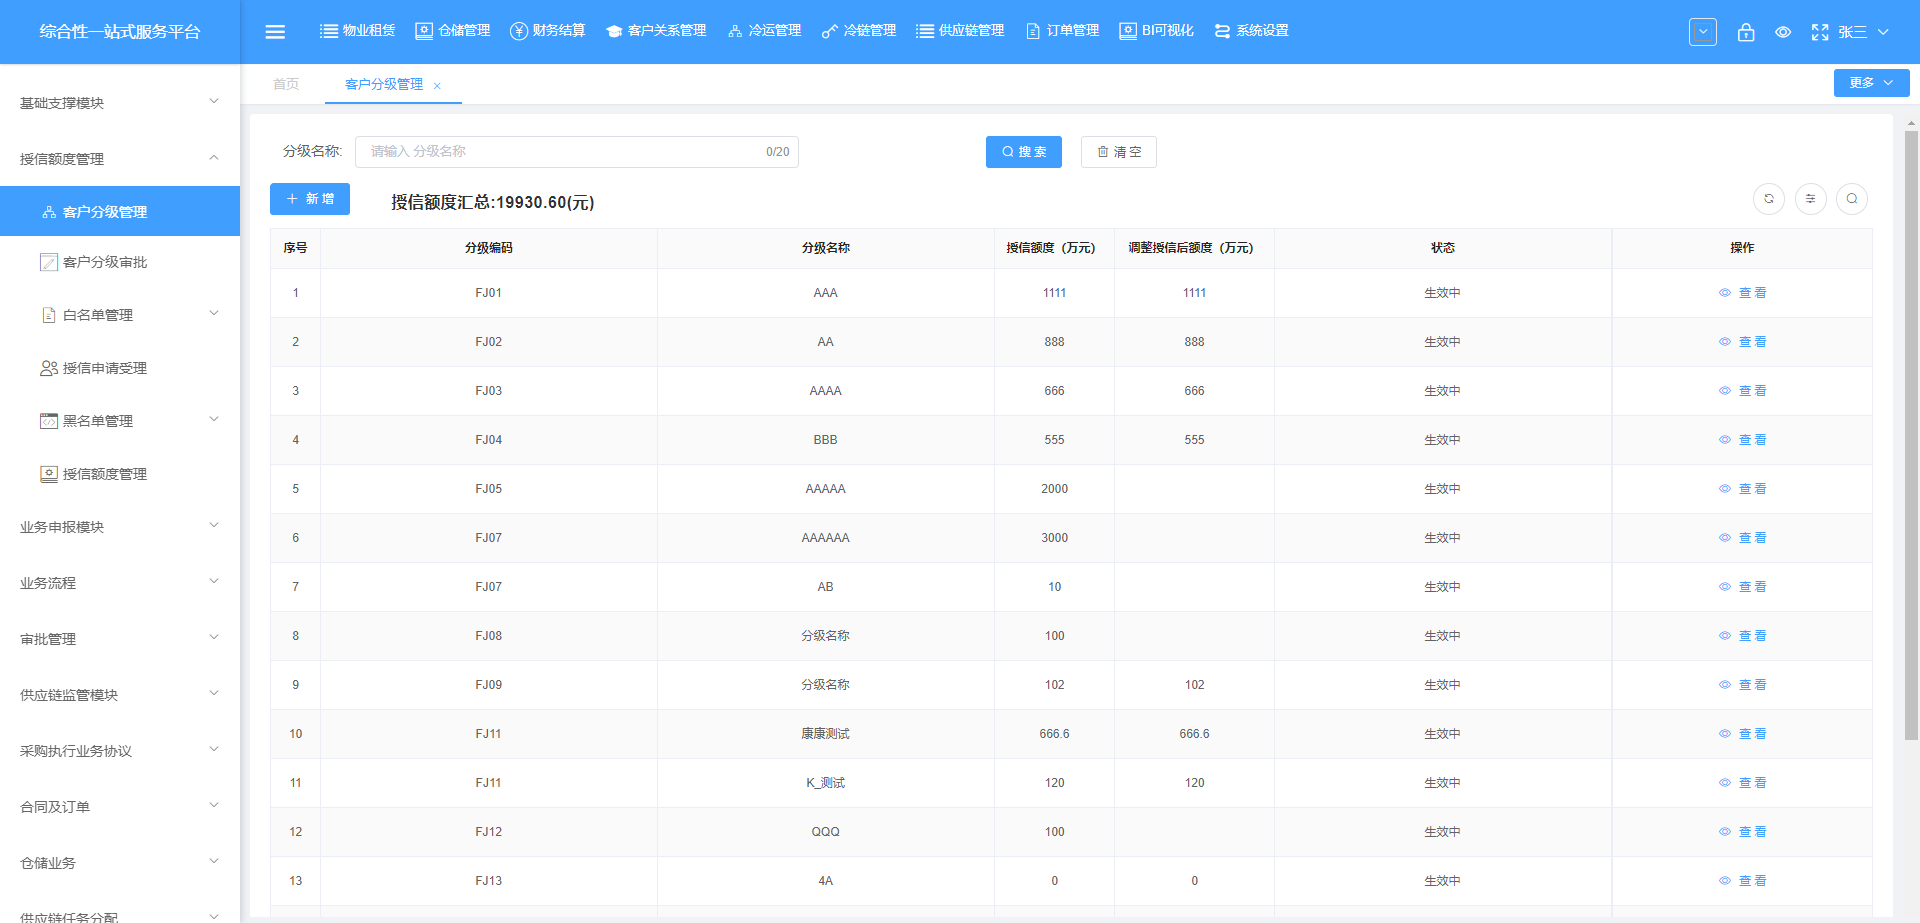
Task: Click the round search toggle icon
Action: pyautogui.click(x=1852, y=199)
